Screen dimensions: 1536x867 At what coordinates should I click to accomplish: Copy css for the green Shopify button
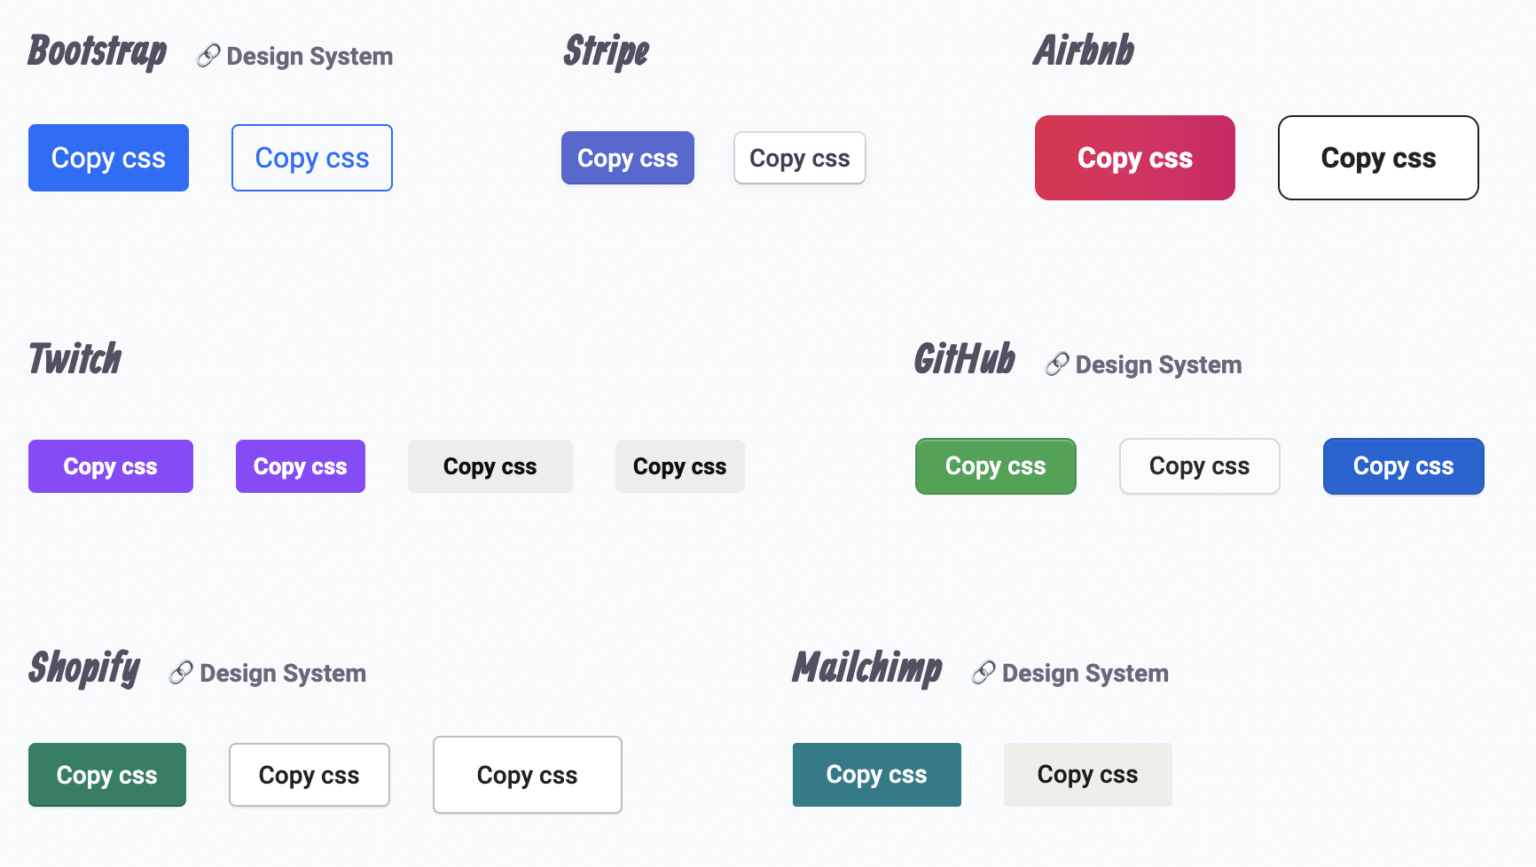click(107, 774)
